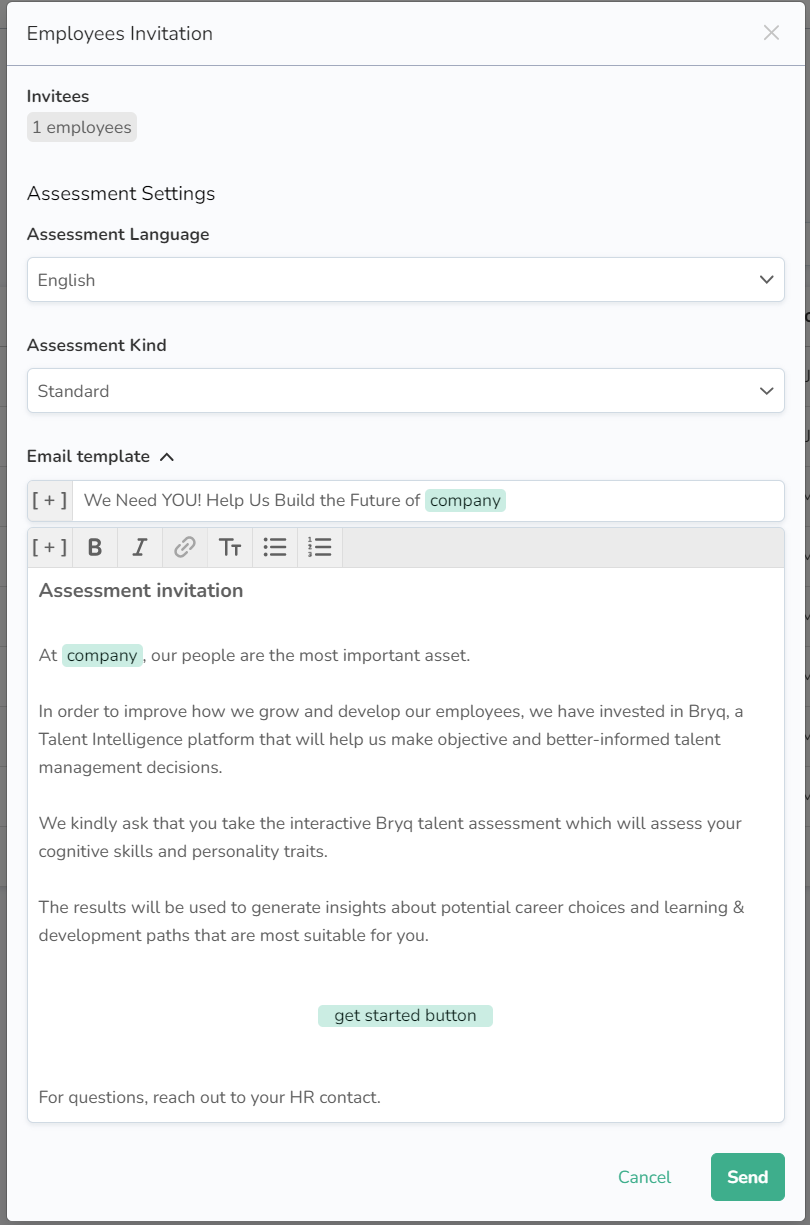The height and width of the screenshot is (1225, 810).
Task: Open the Assessment Kind dropdown
Action: [405, 391]
